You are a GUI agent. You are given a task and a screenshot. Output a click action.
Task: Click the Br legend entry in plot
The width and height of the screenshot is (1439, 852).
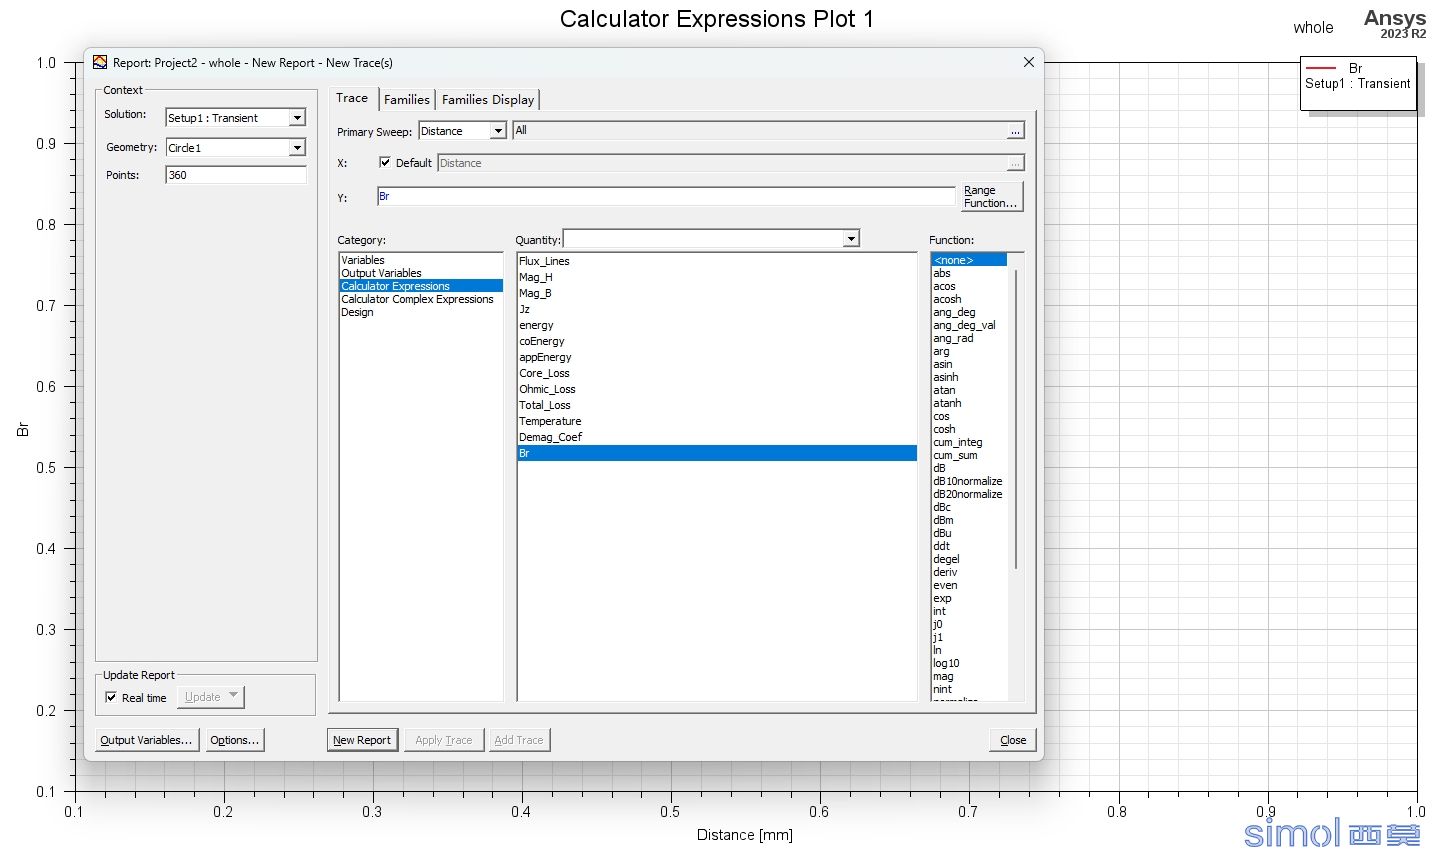(x=1355, y=68)
